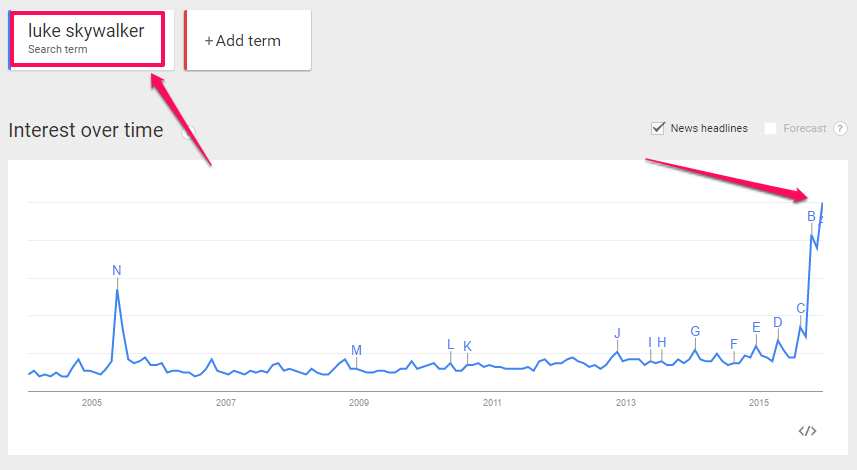Screen dimensions: 857x470
Task: Open the embed code icon
Action: (807, 431)
